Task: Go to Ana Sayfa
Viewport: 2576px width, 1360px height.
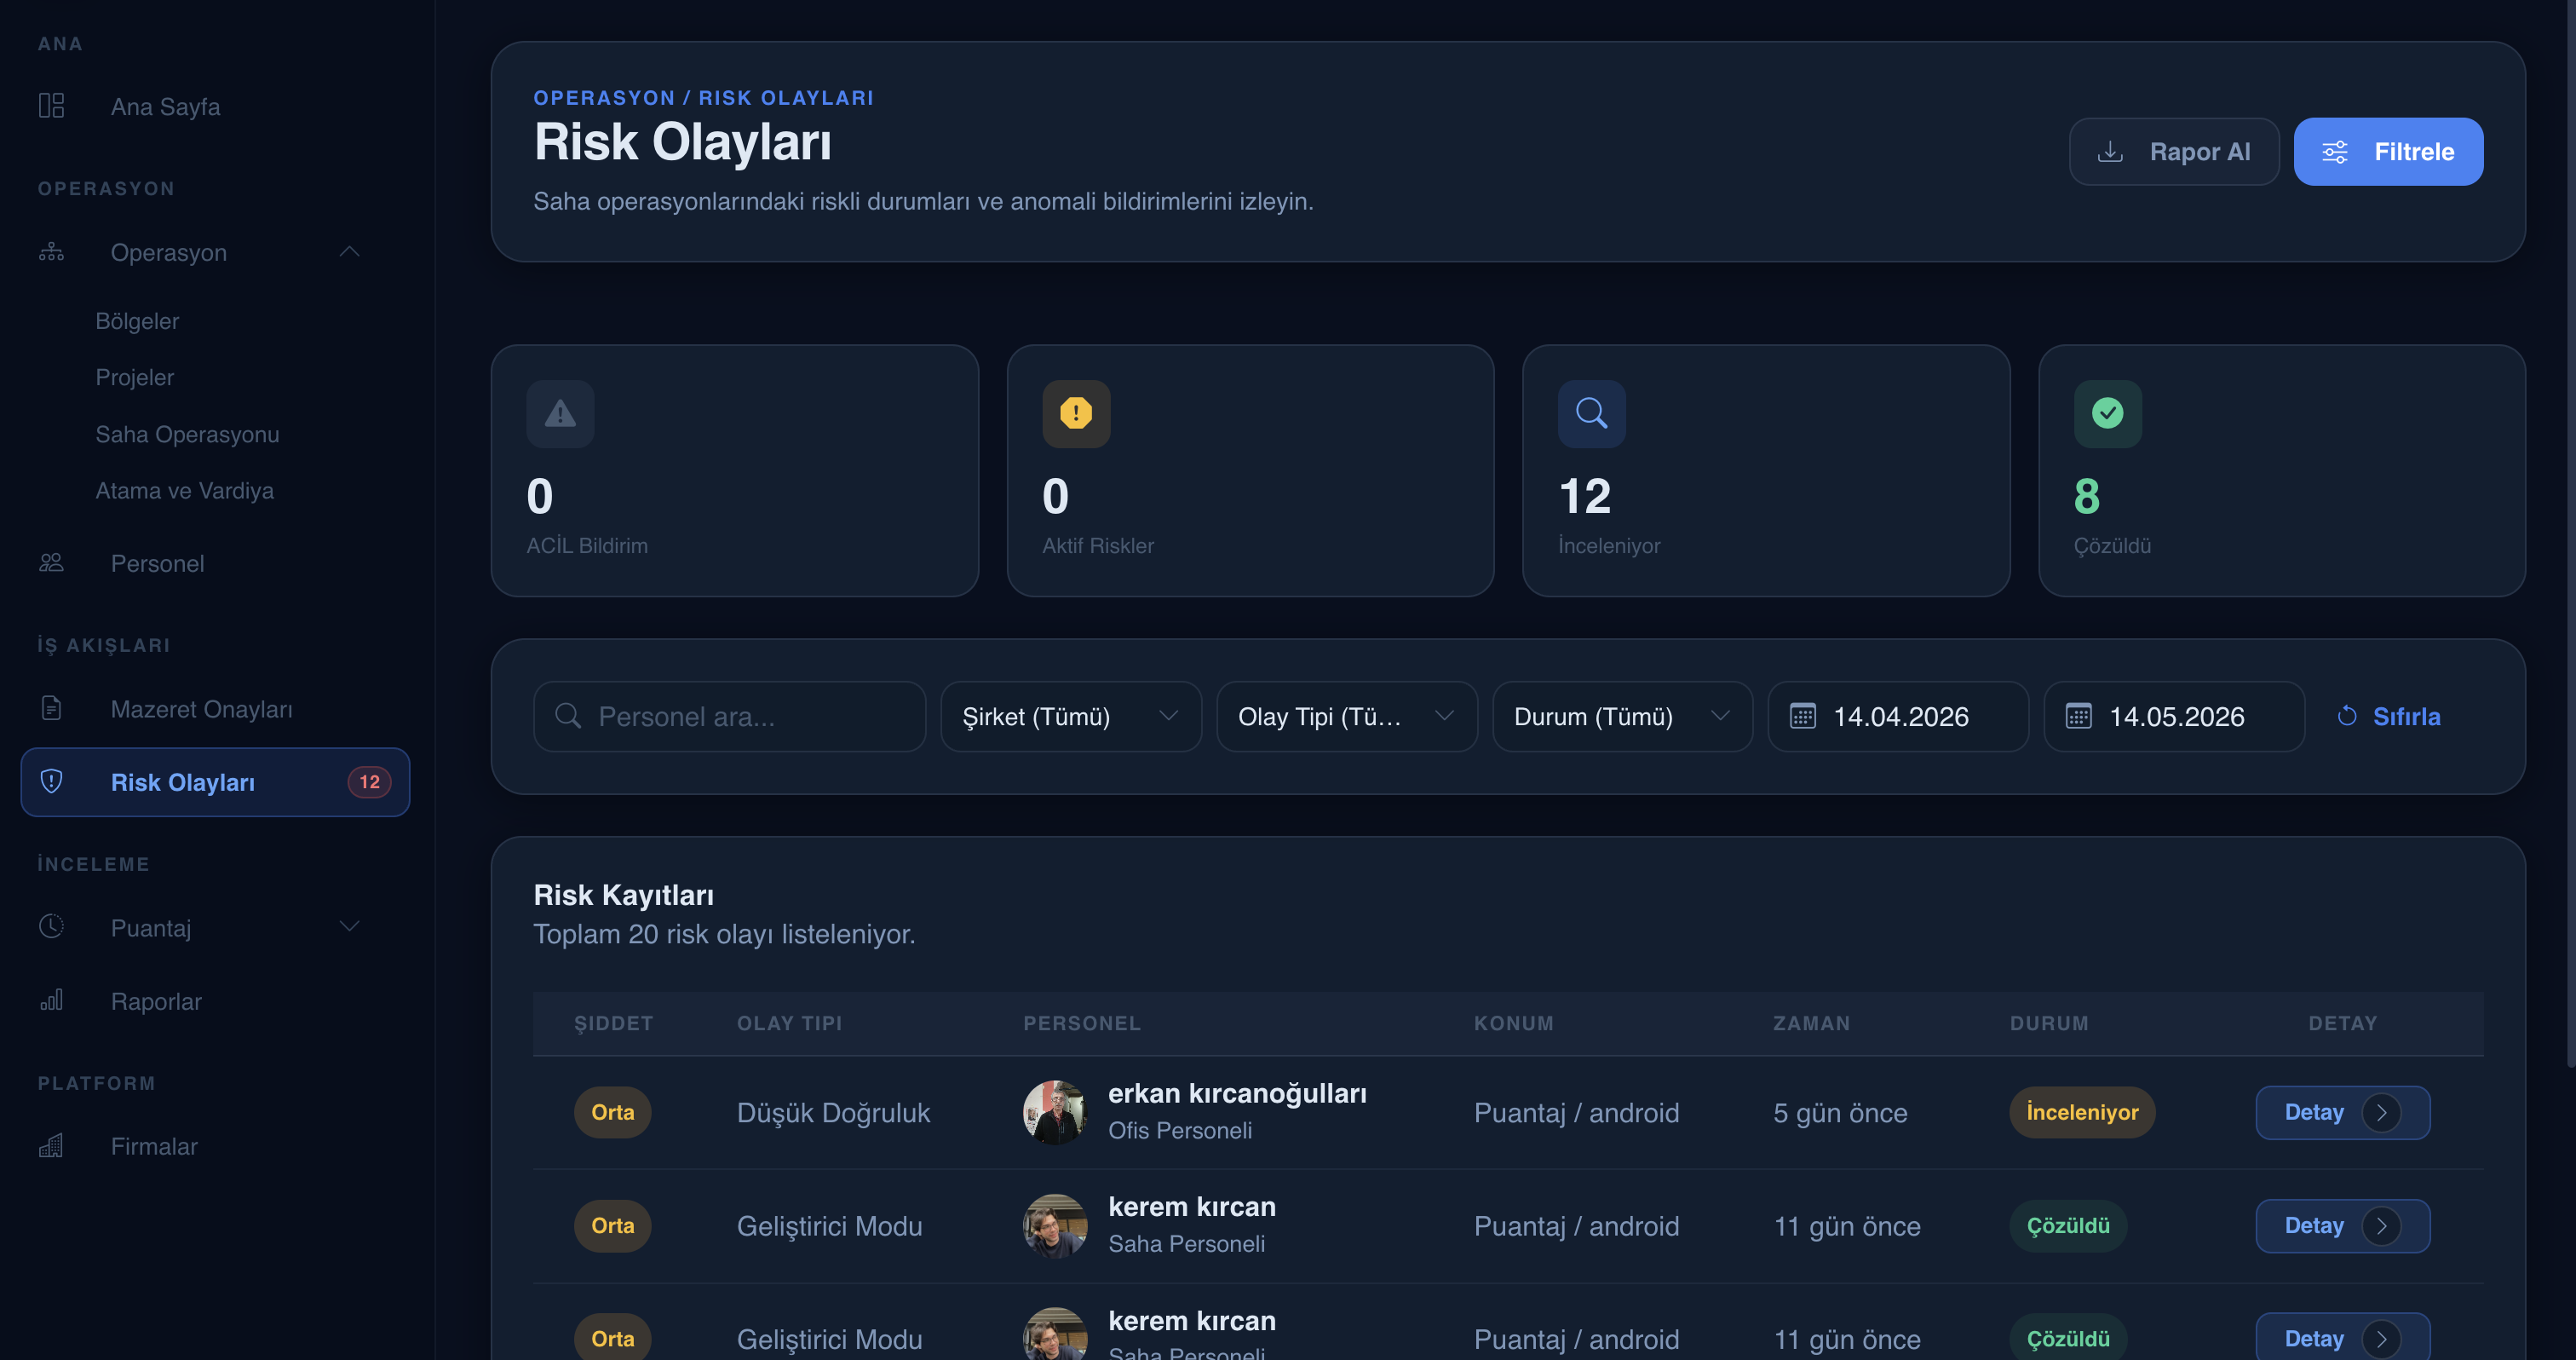Action: tap(165, 106)
